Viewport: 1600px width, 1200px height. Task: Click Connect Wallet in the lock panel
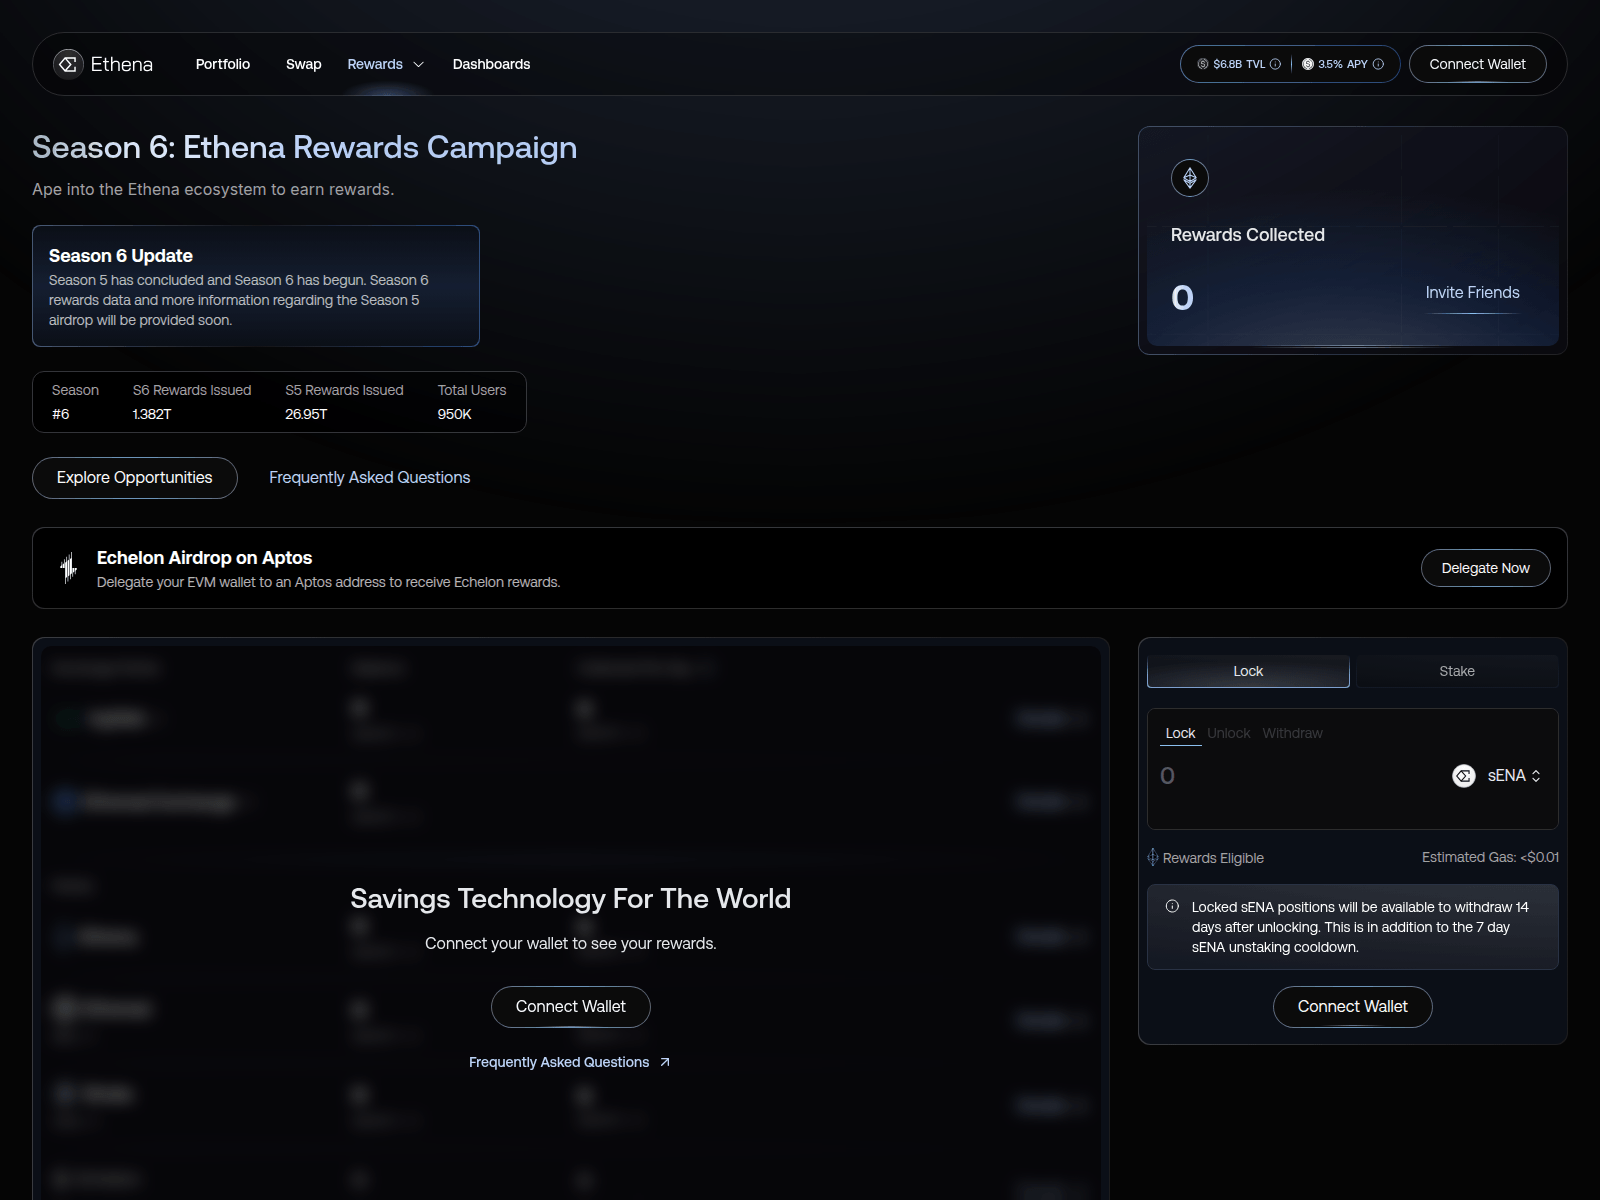[1352, 1007]
